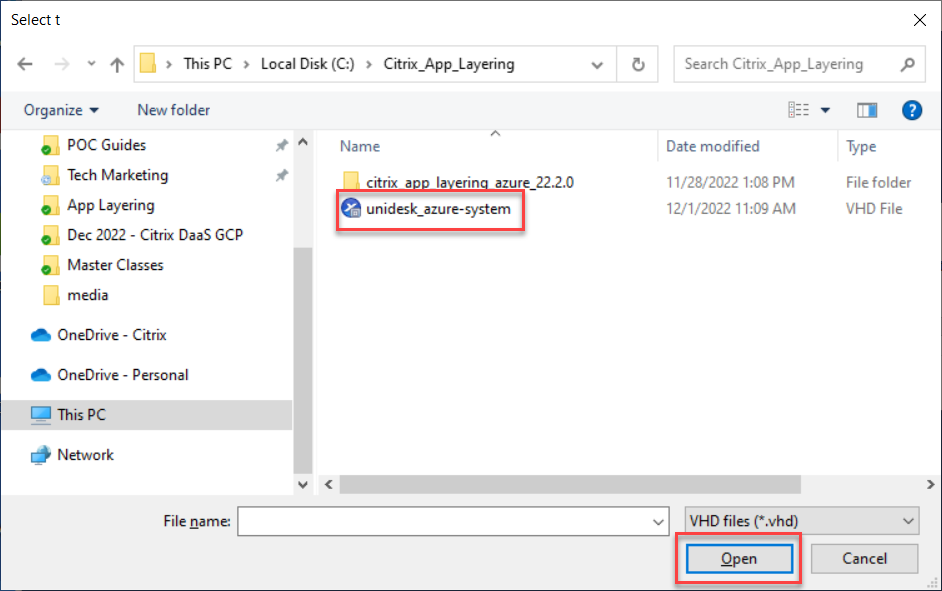Click the OneDrive - Personal cloud icon

pyautogui.click(x=40, y=375)
